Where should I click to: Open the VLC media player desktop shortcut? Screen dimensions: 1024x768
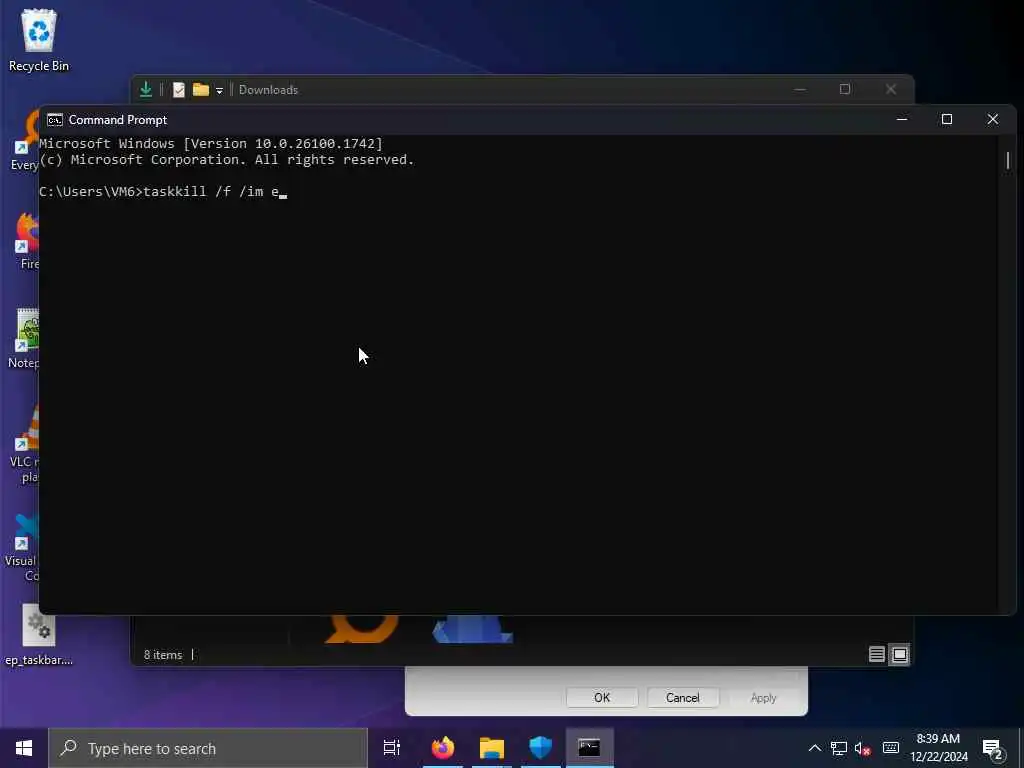click(x=24, y=443)
